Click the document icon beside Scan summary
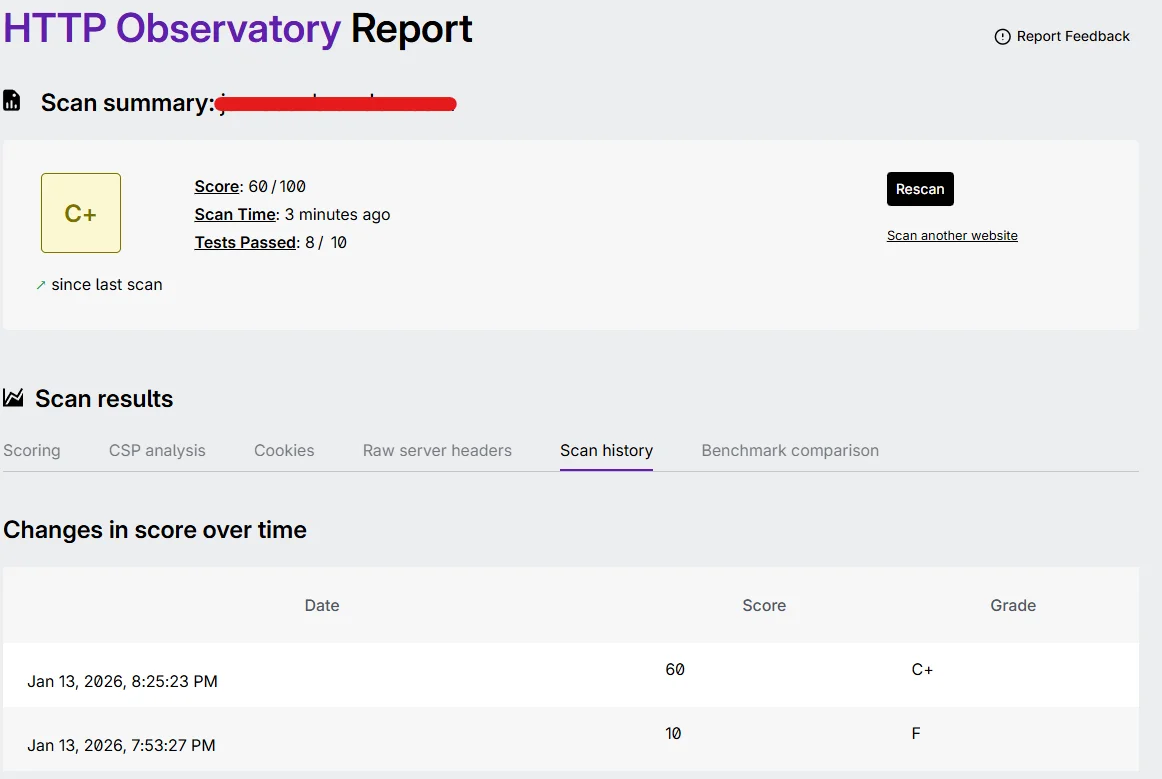Screen dimensions: 1162x779 coord(13,101)
